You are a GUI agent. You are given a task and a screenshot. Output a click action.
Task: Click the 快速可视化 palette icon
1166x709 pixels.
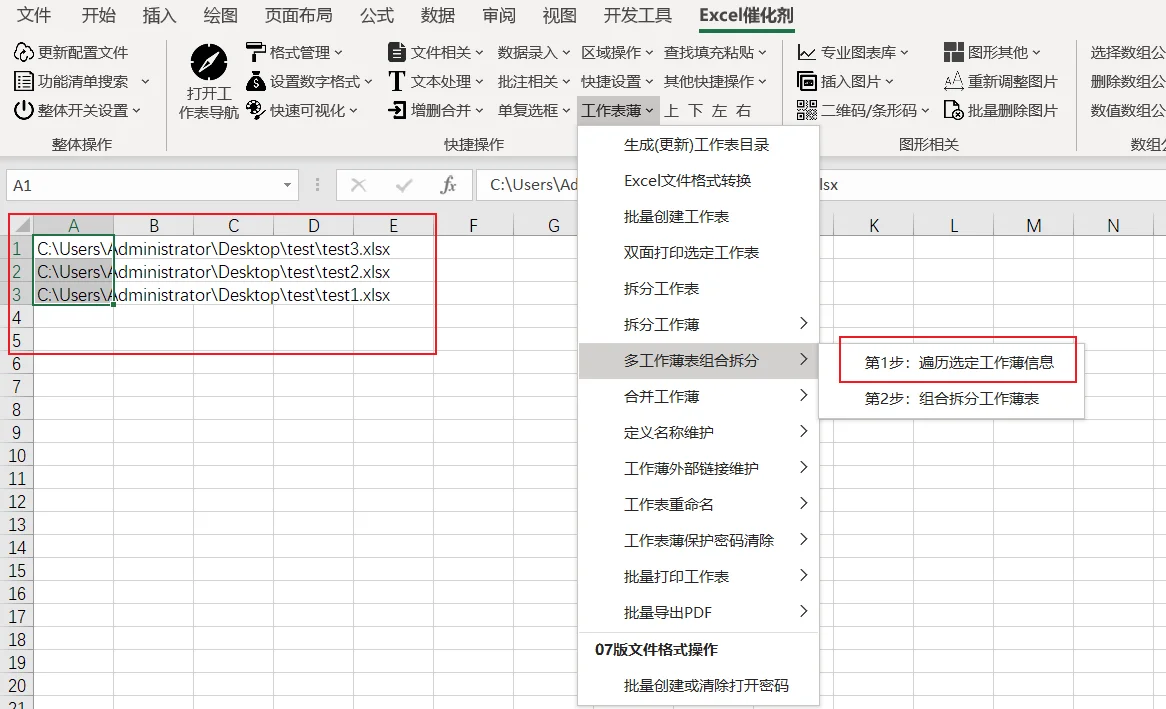[256, 110]
